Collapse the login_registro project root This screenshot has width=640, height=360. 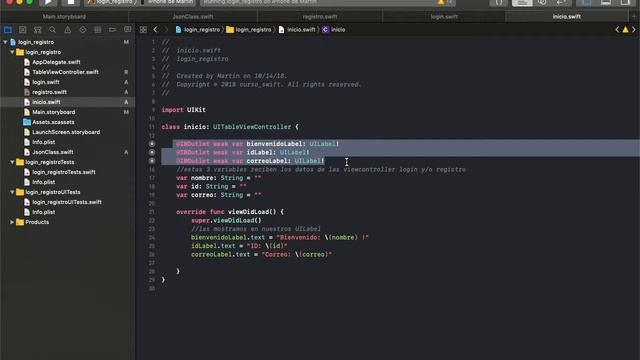click(x=5, y=42)
